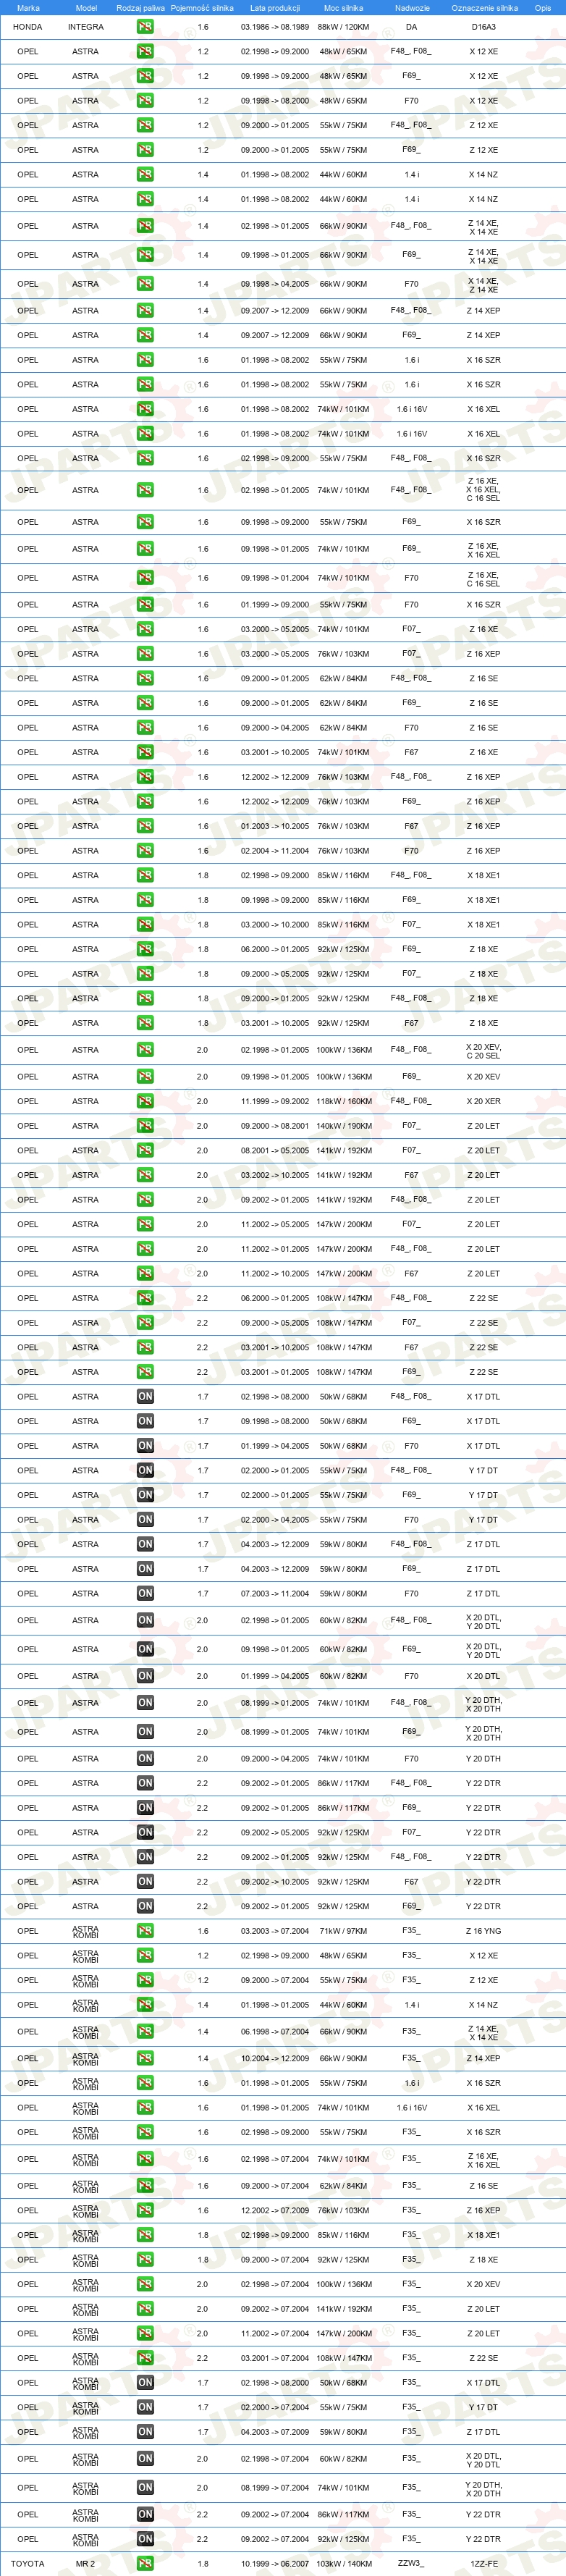Click petrol icon in Astra Kombi Z 16 SE row
The image size is (566, 2576).
(145, 2185)
